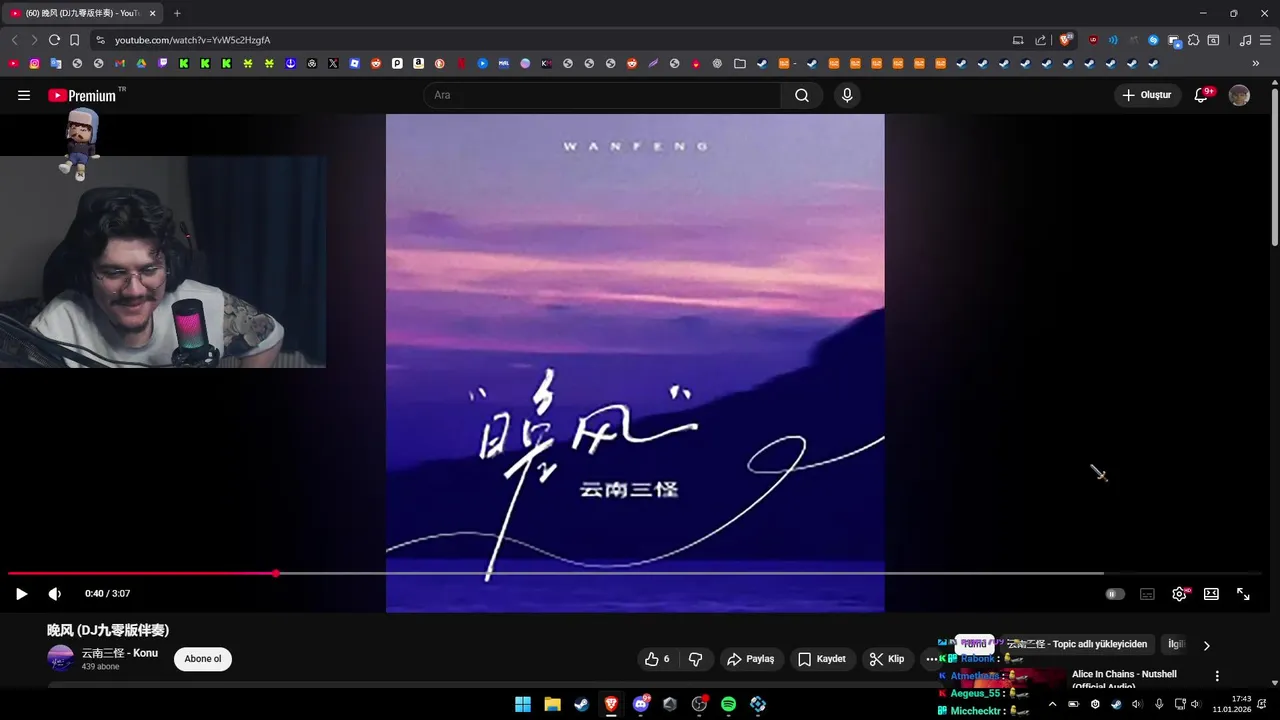Open File Explorer from taskbar
Screen dimensions: 1280x720
click(552, 704)
